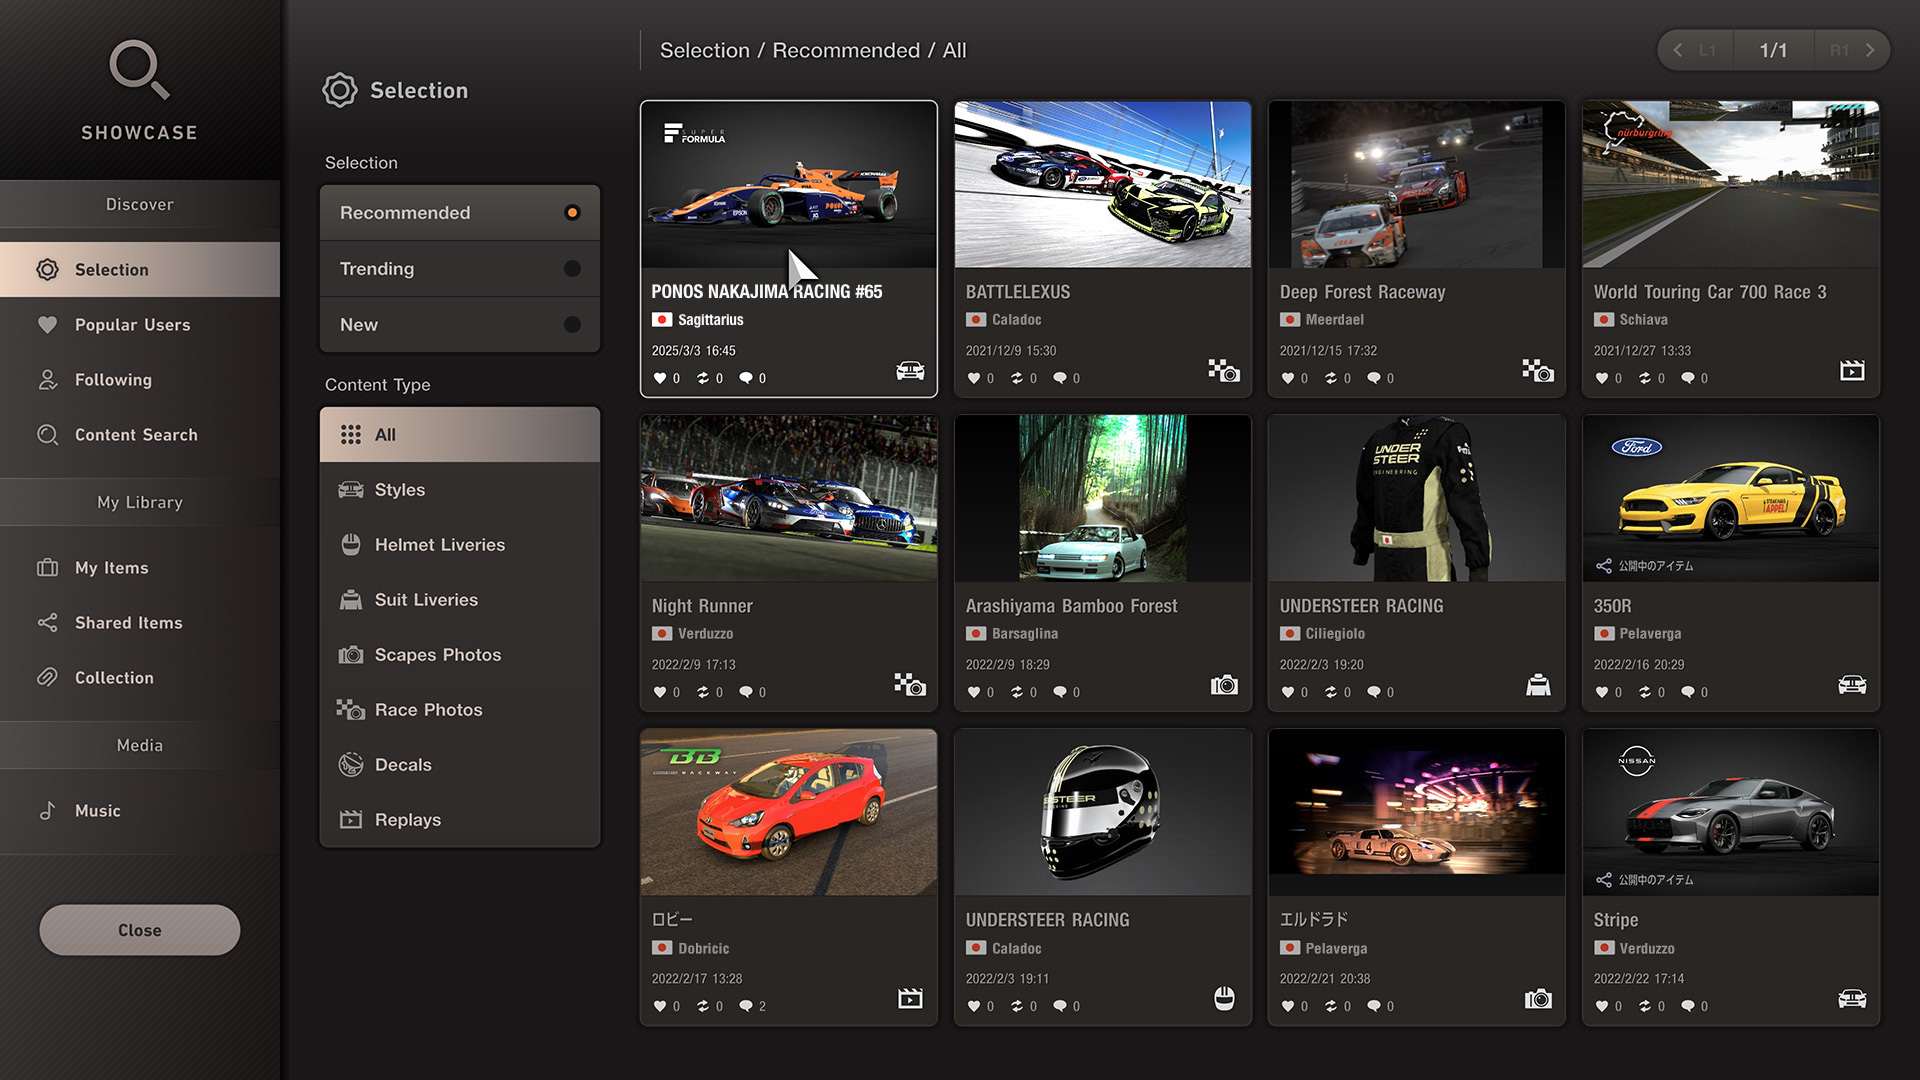Image resolution: width=1920 pixels, height=1080 pixels.
Task: Open Popular Users in sidebar
Action: pyautogui.click(x=132, y=325)
